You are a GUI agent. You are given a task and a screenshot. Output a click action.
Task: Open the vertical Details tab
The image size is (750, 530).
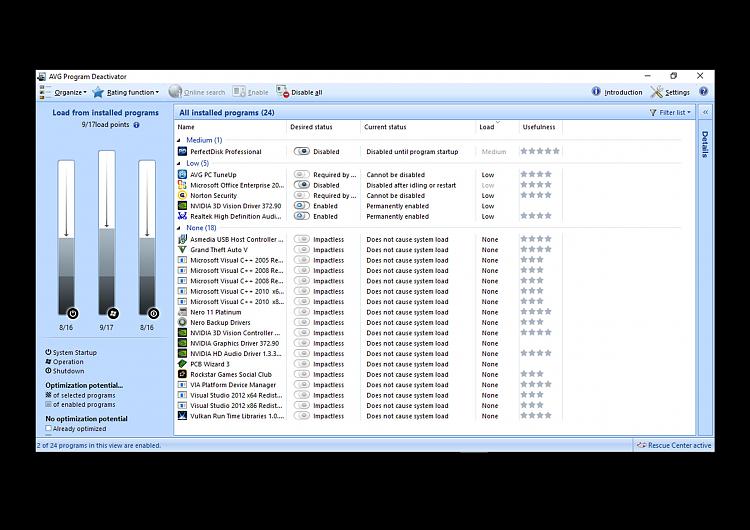pos(705,144)
